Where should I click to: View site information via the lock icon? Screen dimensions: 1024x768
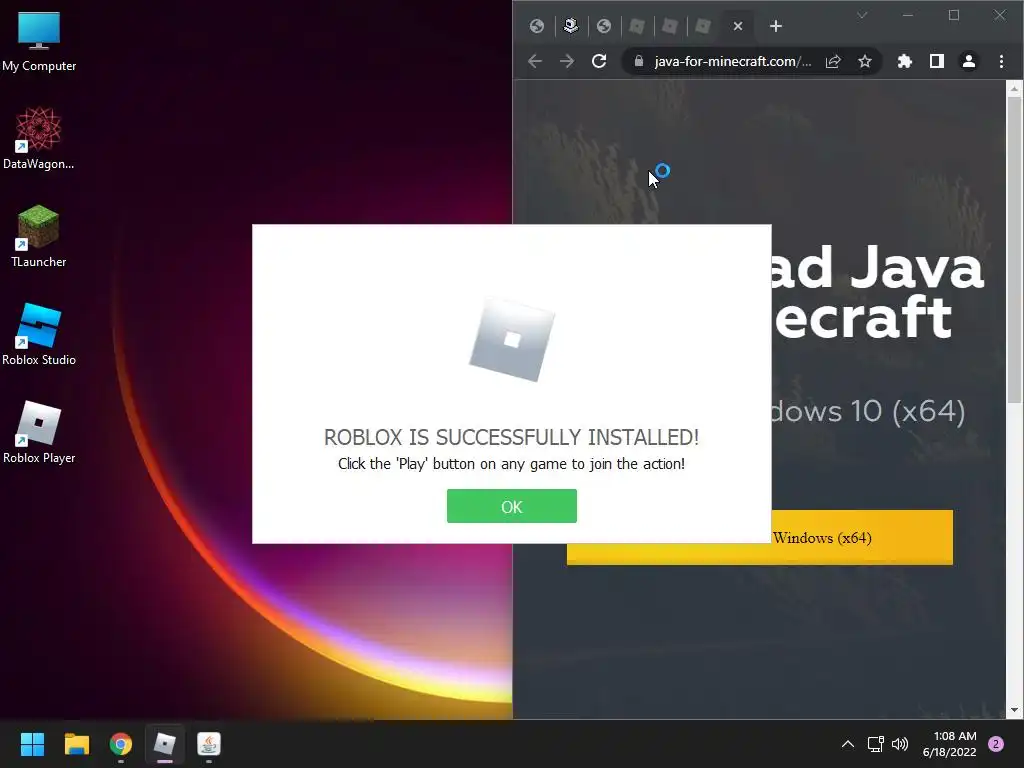(x=639, y=61)
